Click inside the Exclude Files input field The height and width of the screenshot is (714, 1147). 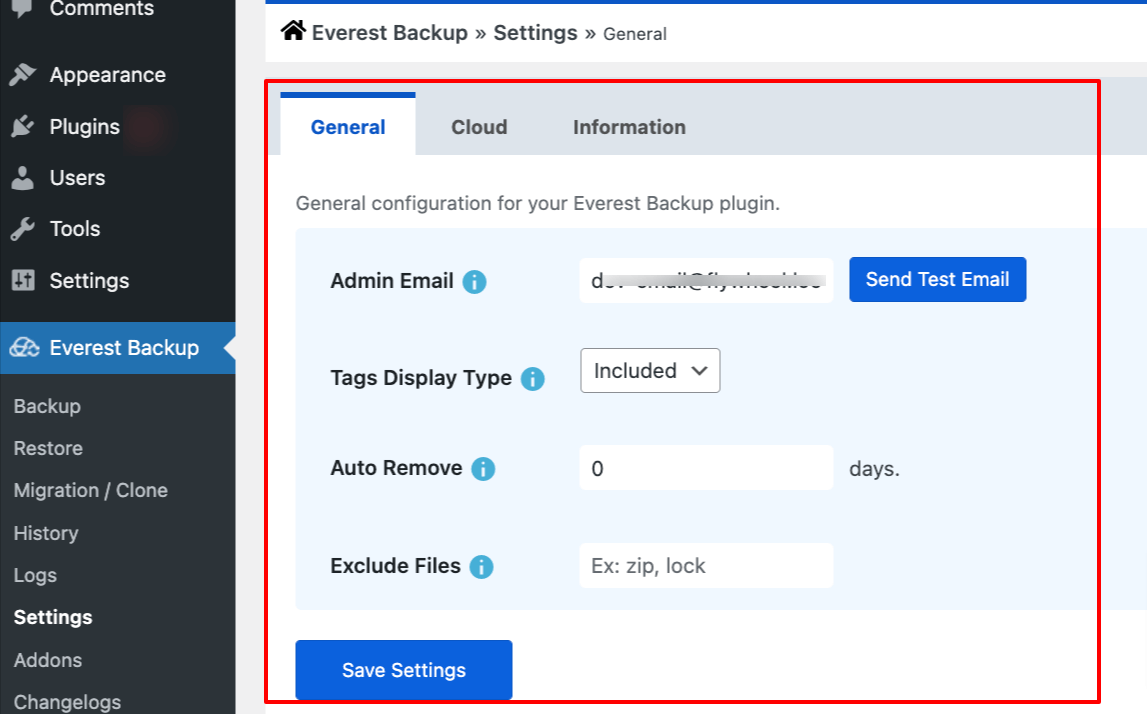[705, 565]
